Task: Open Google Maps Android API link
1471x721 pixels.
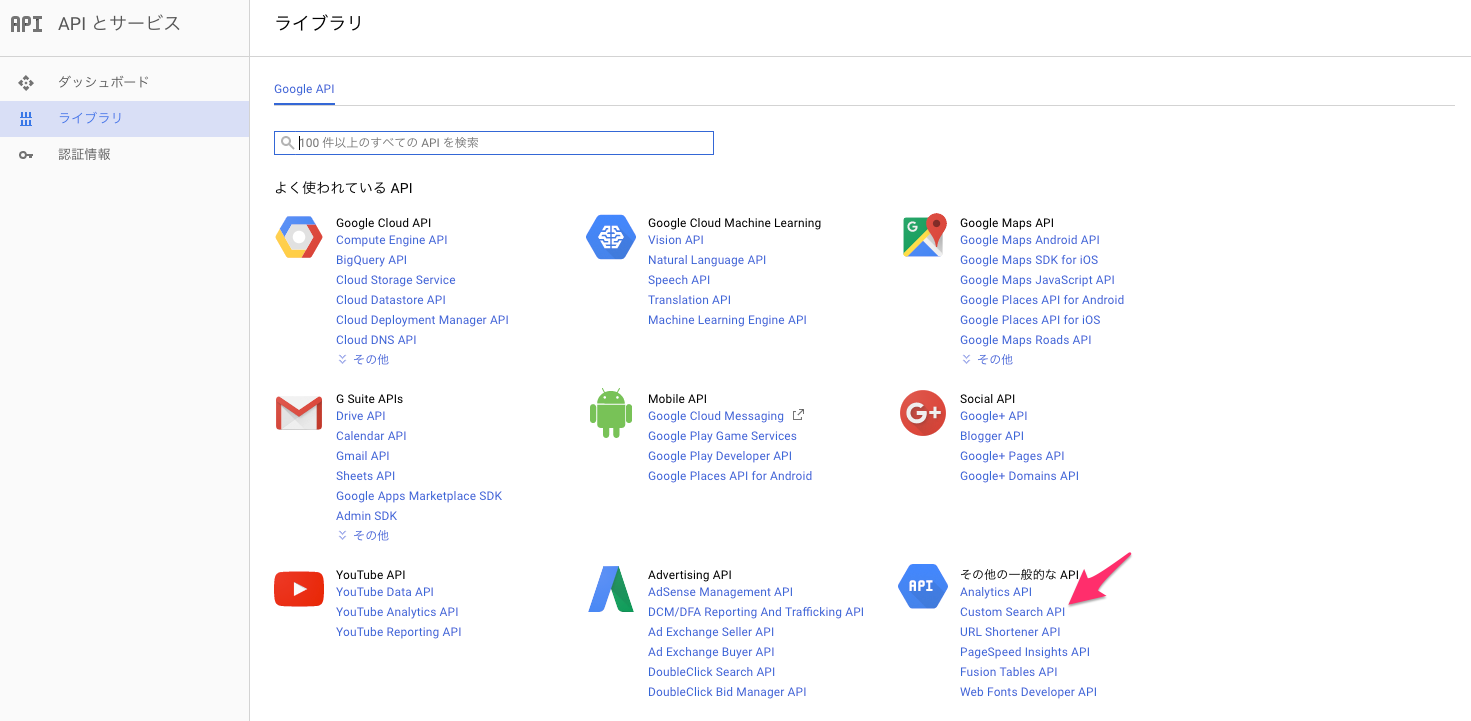Action: (x=1030, y=240)
